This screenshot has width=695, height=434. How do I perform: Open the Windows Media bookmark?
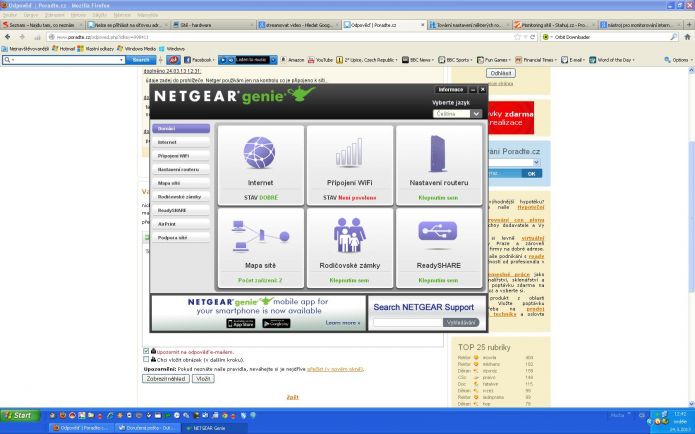[136, 49]
